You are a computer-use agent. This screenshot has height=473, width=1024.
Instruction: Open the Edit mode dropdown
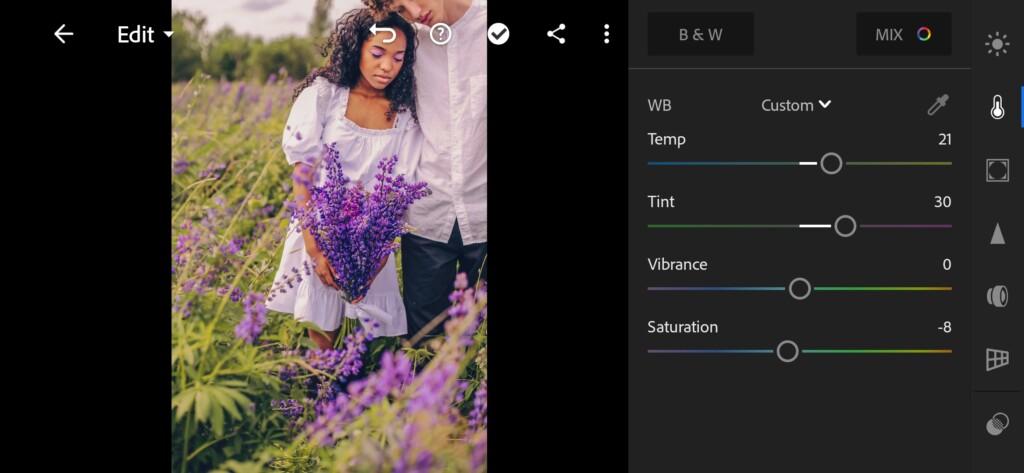click(x=145, y=35)
